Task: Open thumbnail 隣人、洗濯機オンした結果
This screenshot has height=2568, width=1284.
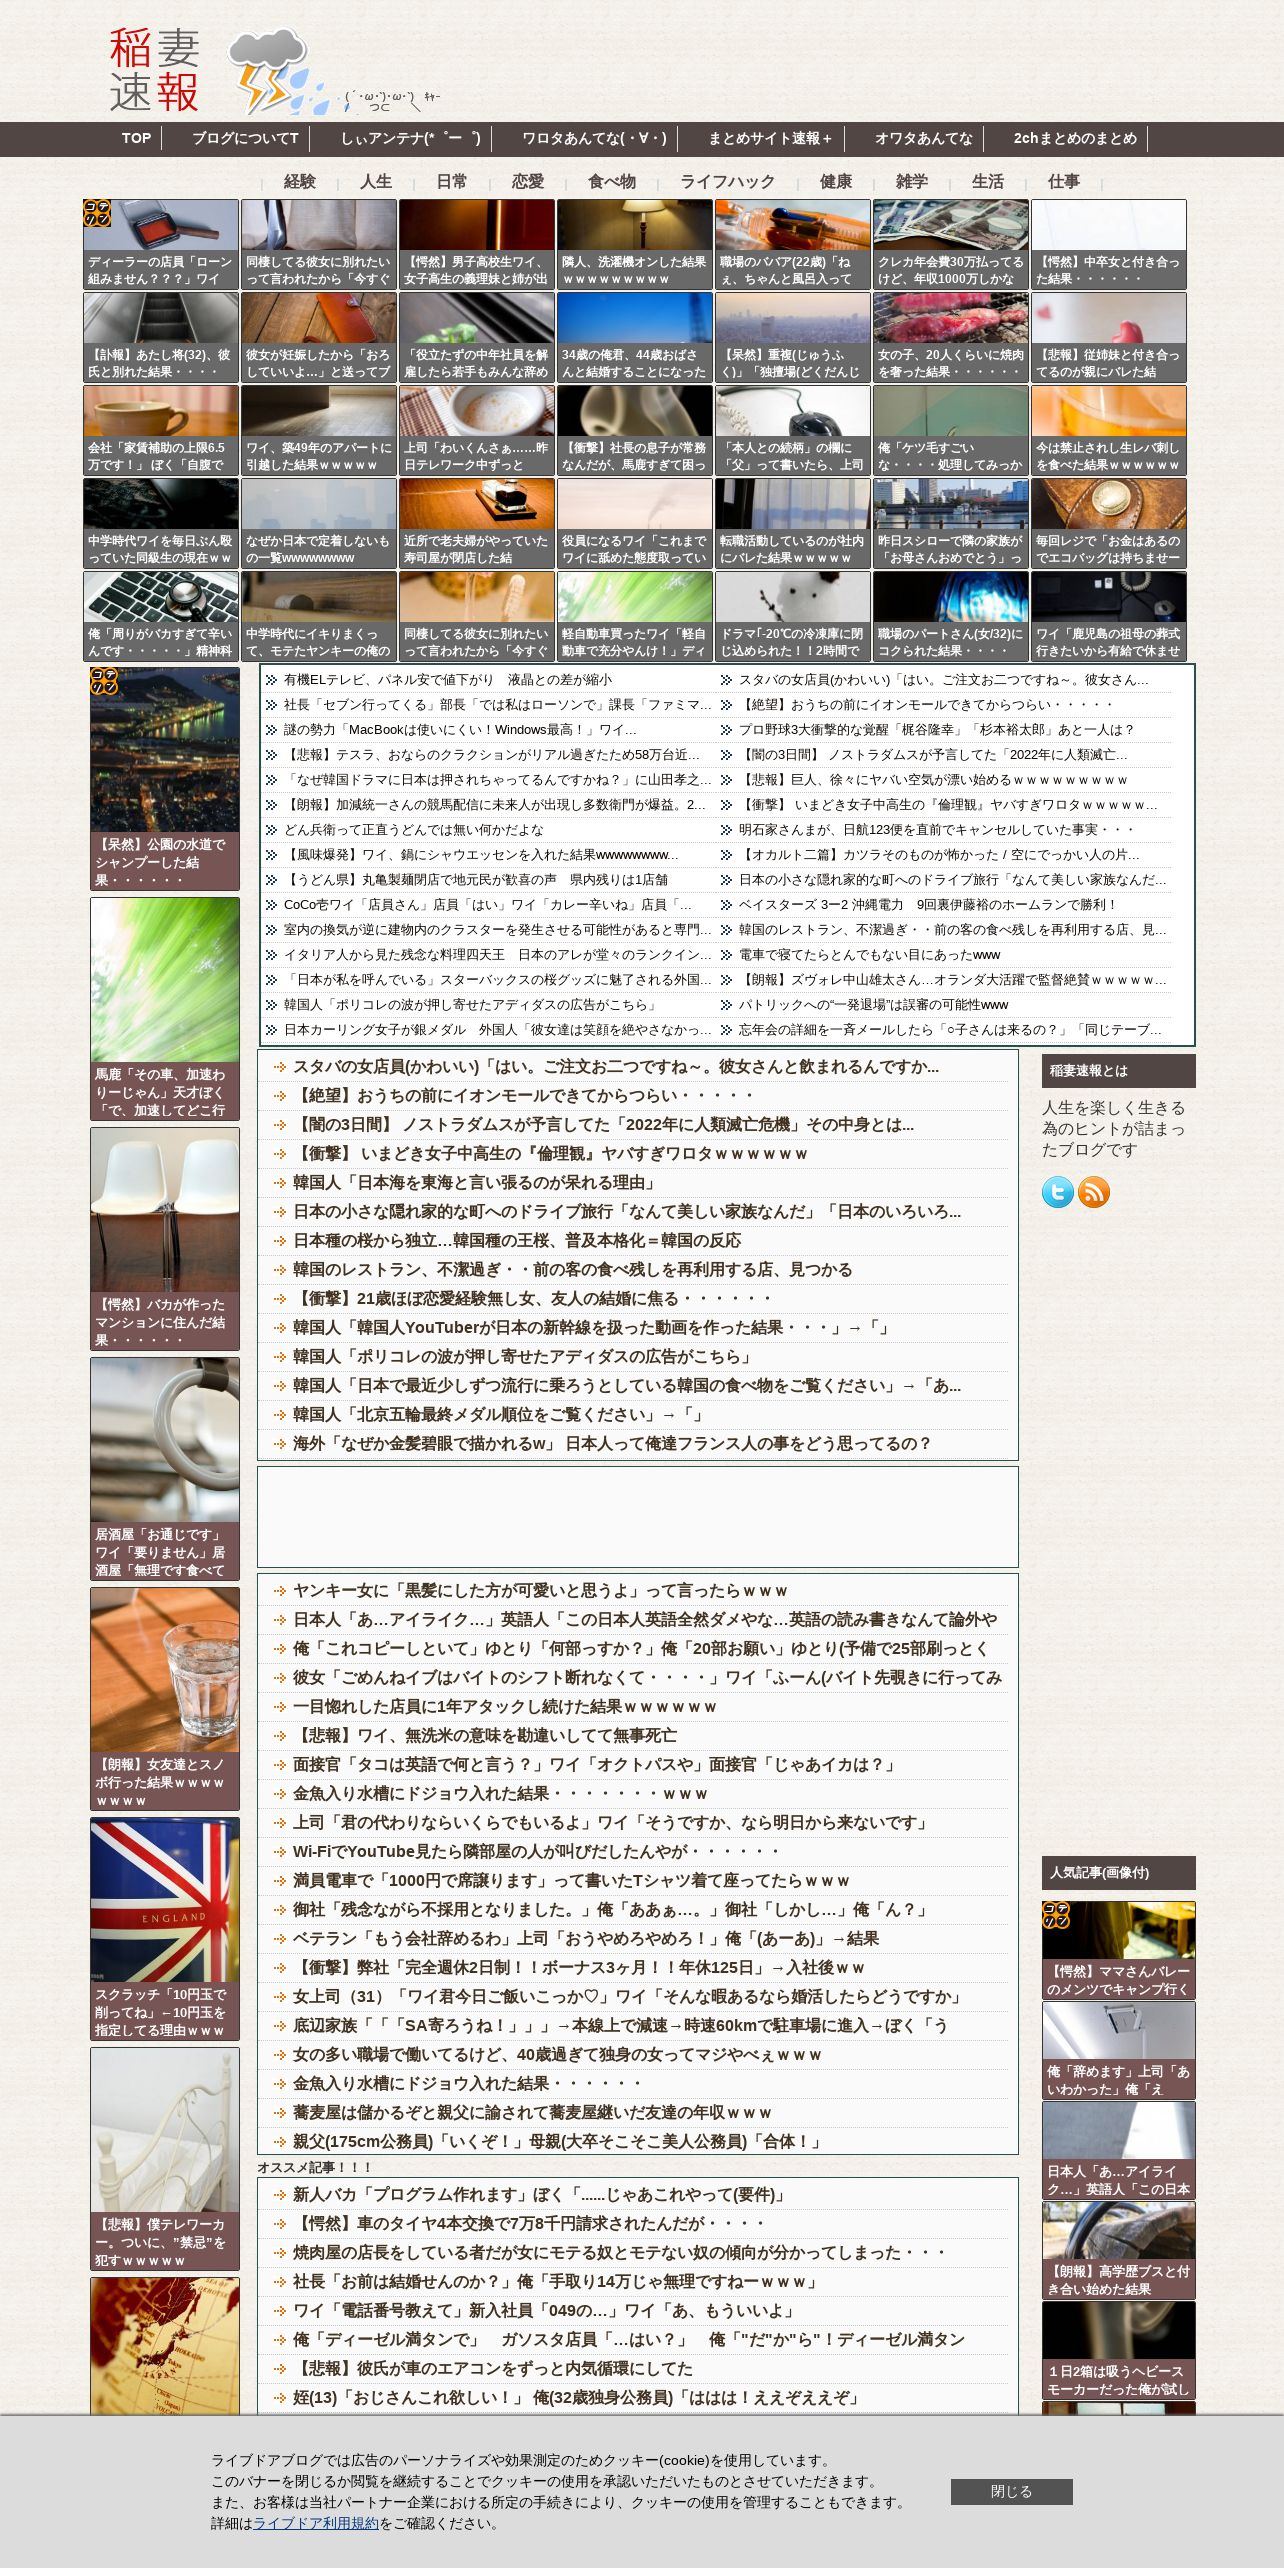Action: coord(635,244)
